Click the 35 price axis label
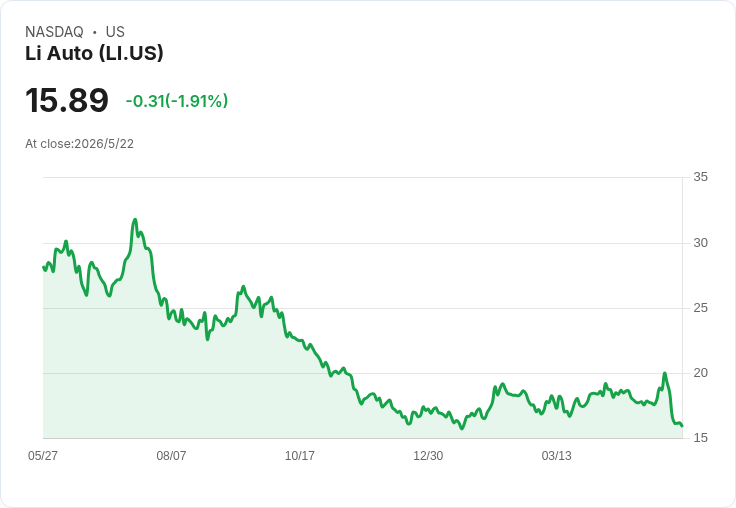Viewport: 736px width, 508px height. (x=700, y=177)
